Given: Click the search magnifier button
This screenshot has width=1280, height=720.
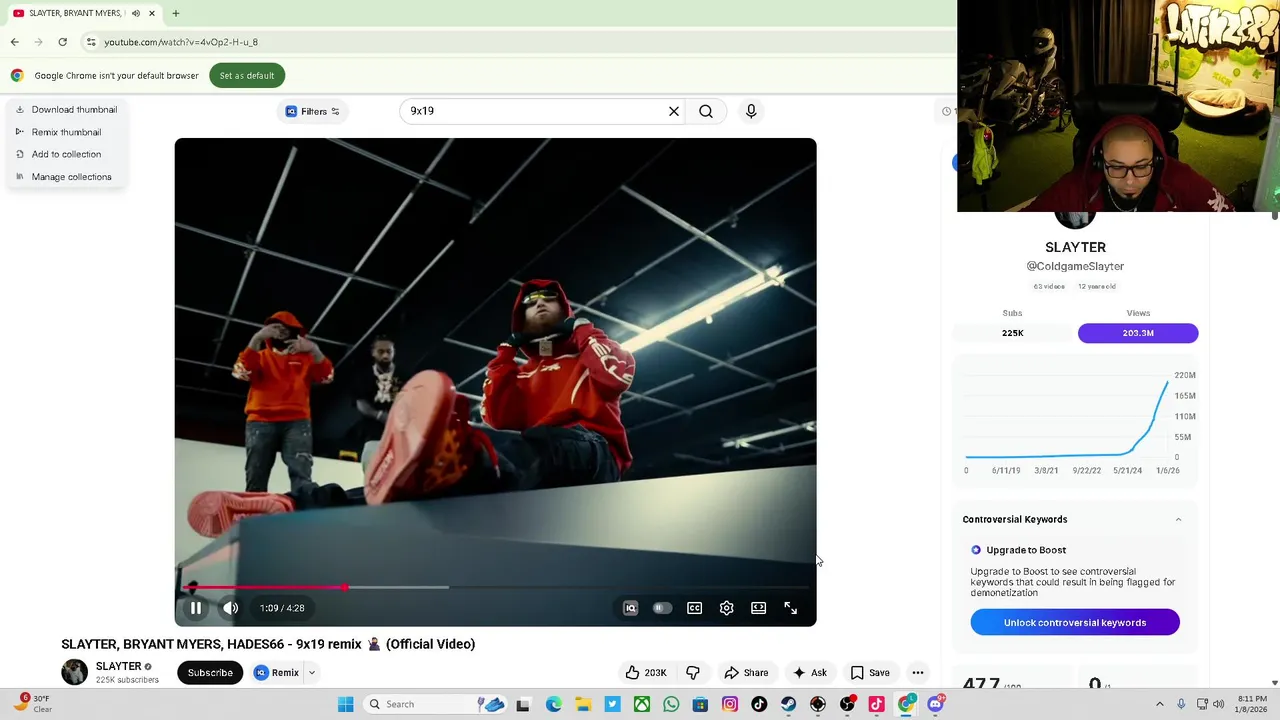Looking at the screenshot, I should 706,111.
